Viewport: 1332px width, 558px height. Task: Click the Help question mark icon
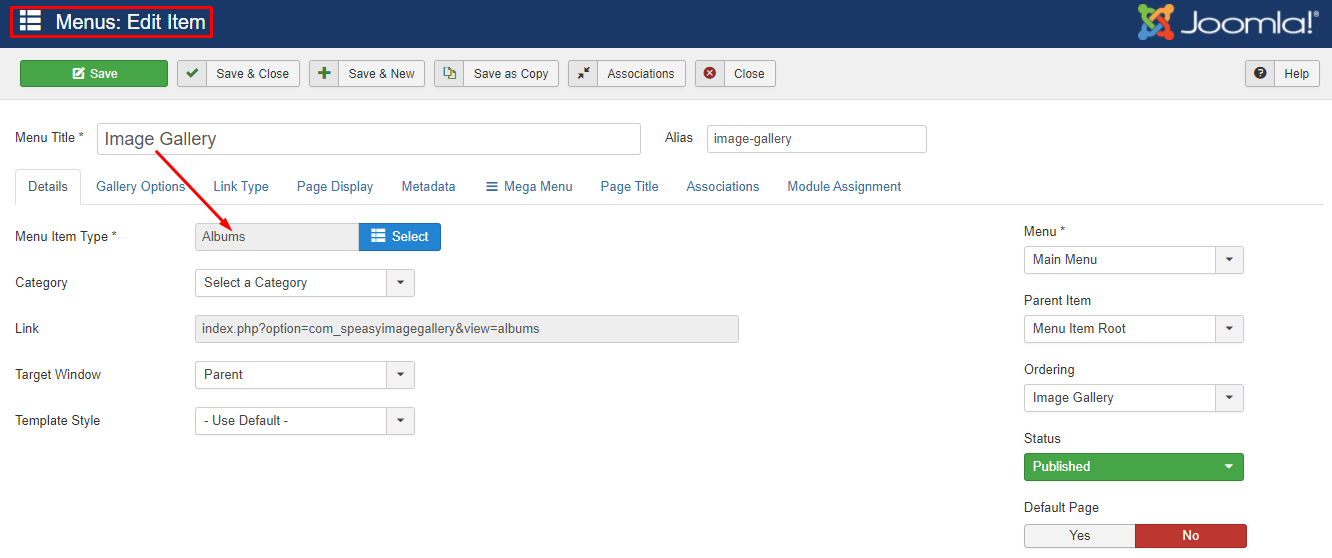click(x=1260, y=74)
